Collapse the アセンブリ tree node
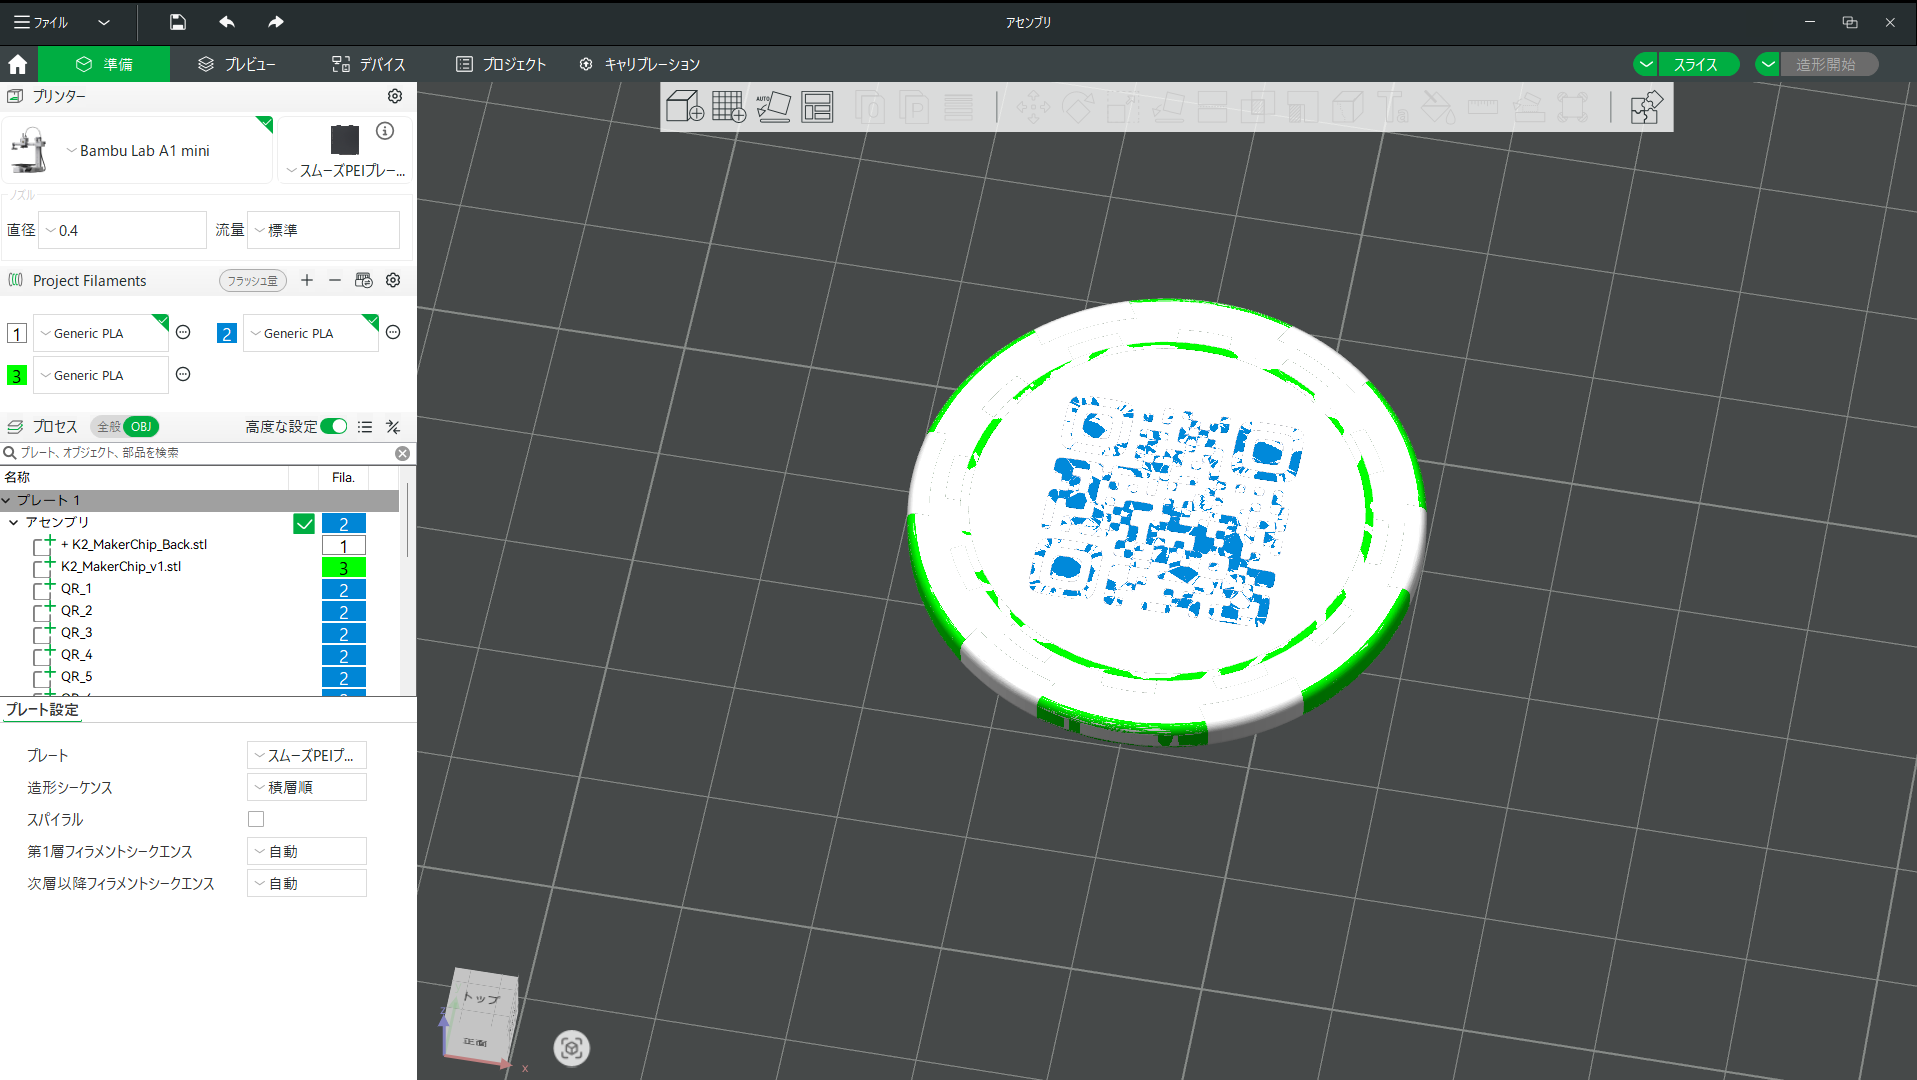The height and width of the screenshot is (1080, 1917). point(14,522)
